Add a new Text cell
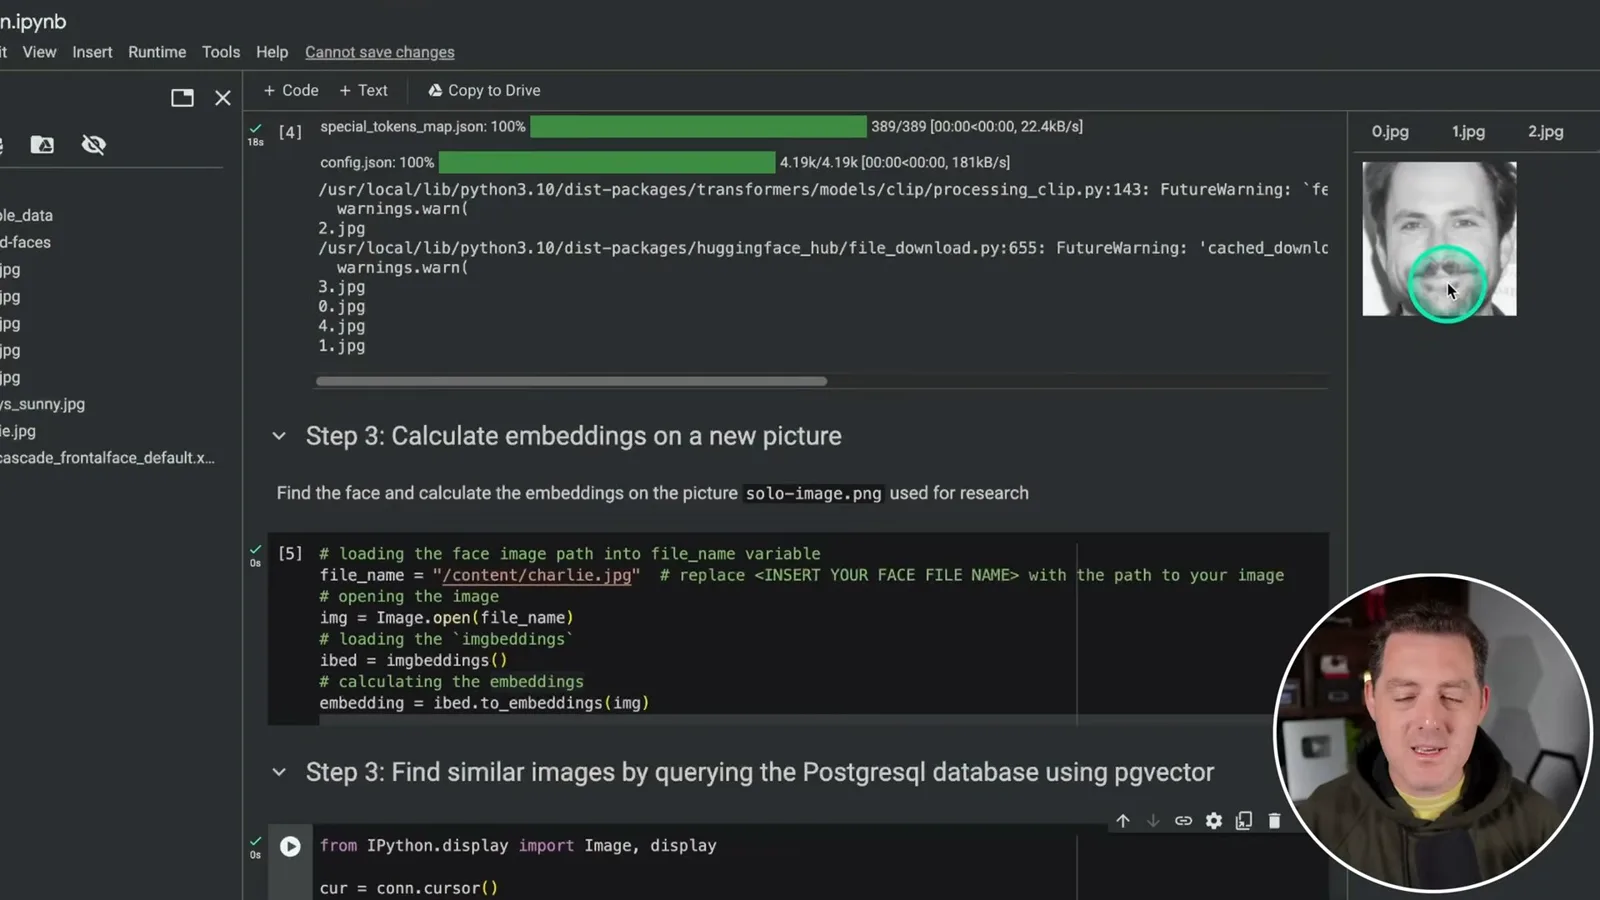This screenshot has height=900, width=1600. click(x=363, y=90)
